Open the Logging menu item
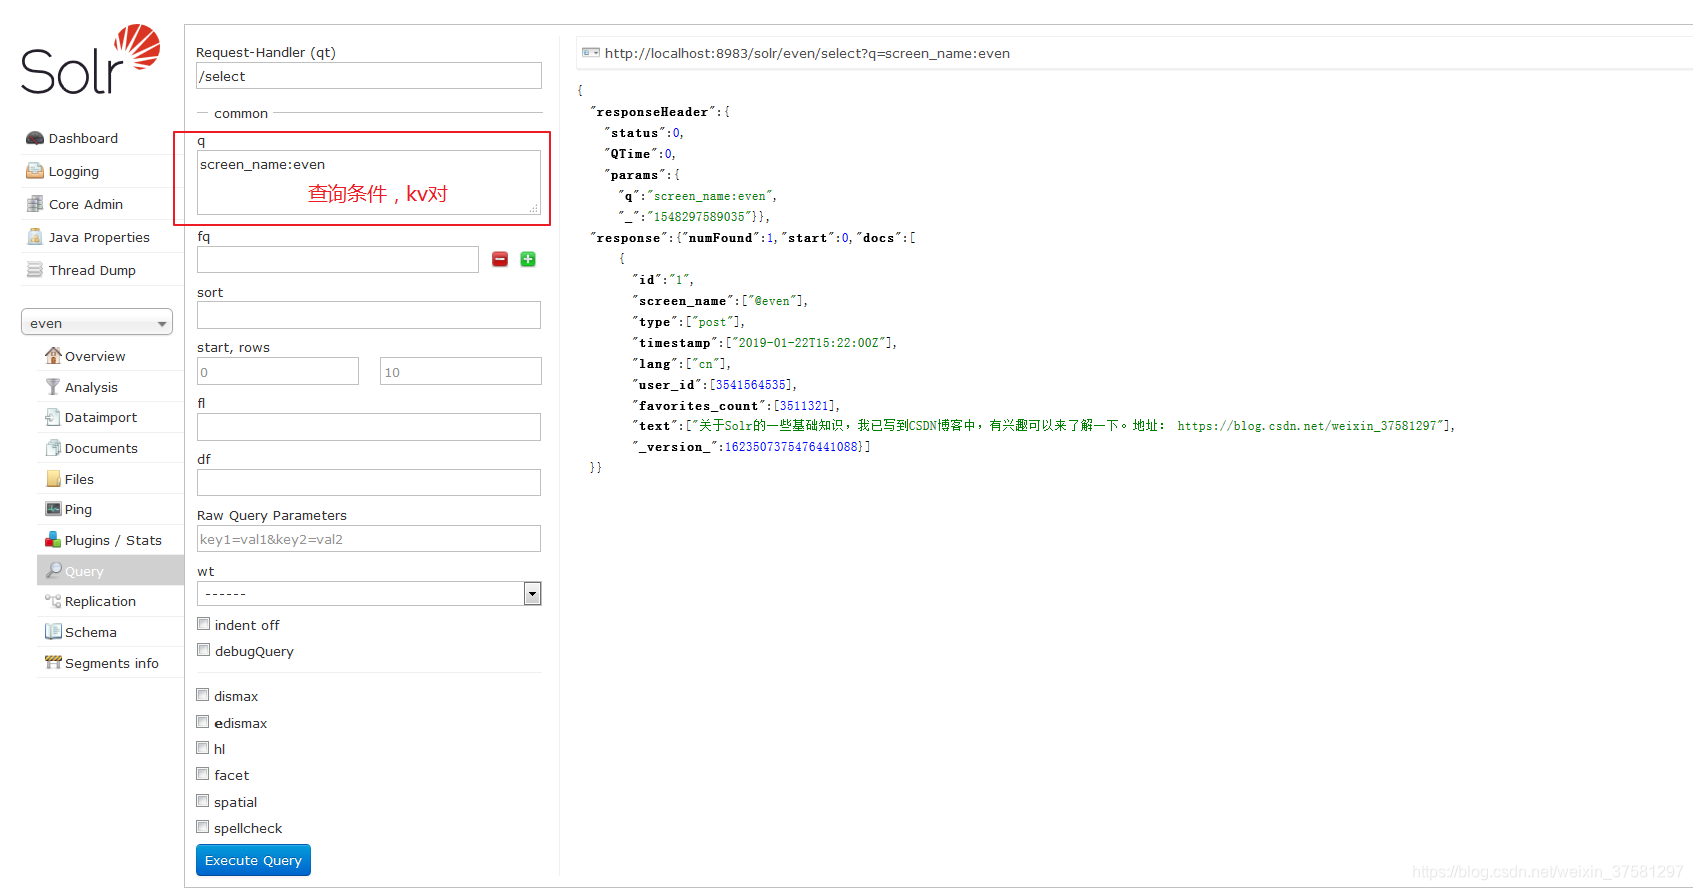Screen dimensions: 1693x890 tap(74, 171)
